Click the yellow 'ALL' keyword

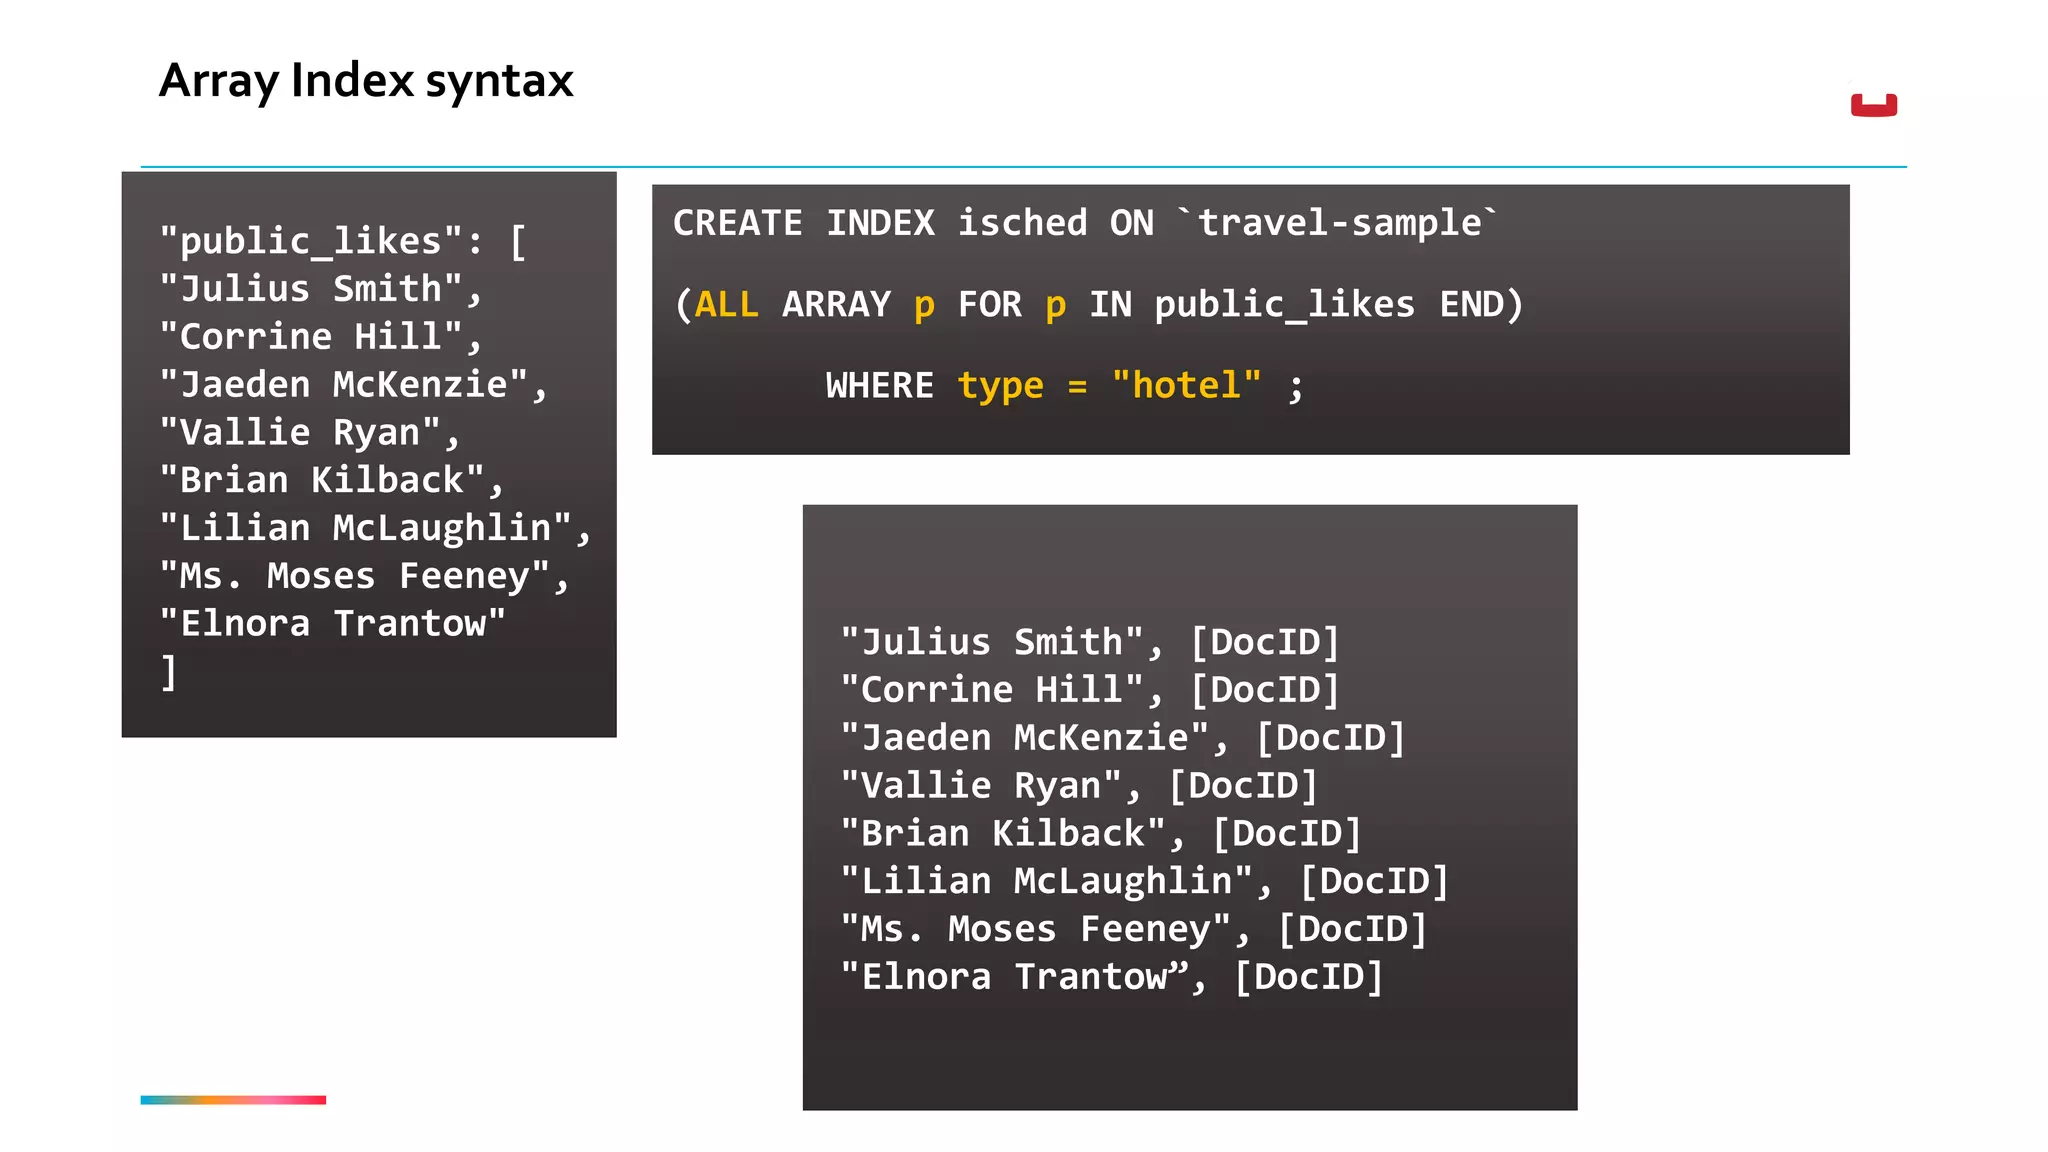click(x=727, y=304)
